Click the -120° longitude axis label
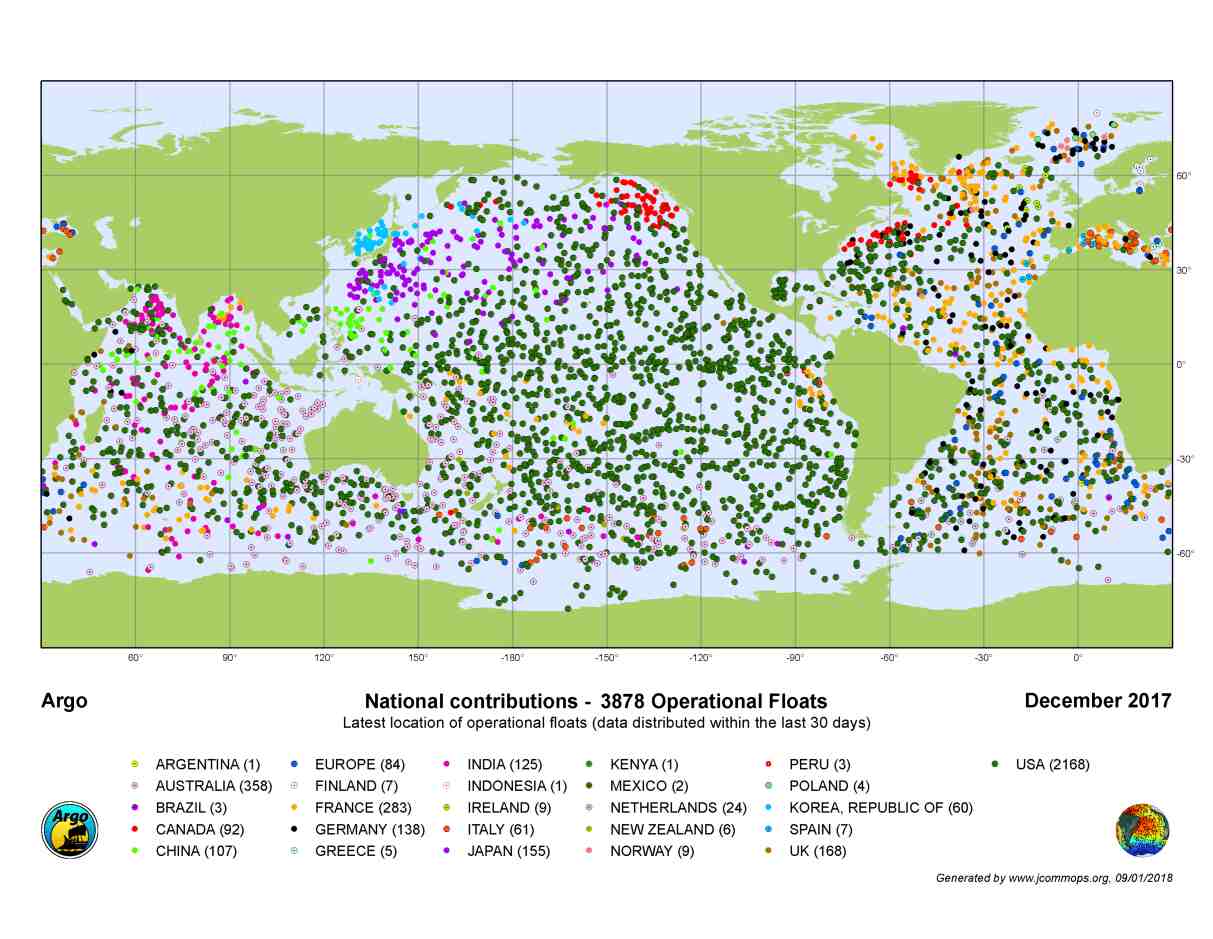 click(700, 658)
